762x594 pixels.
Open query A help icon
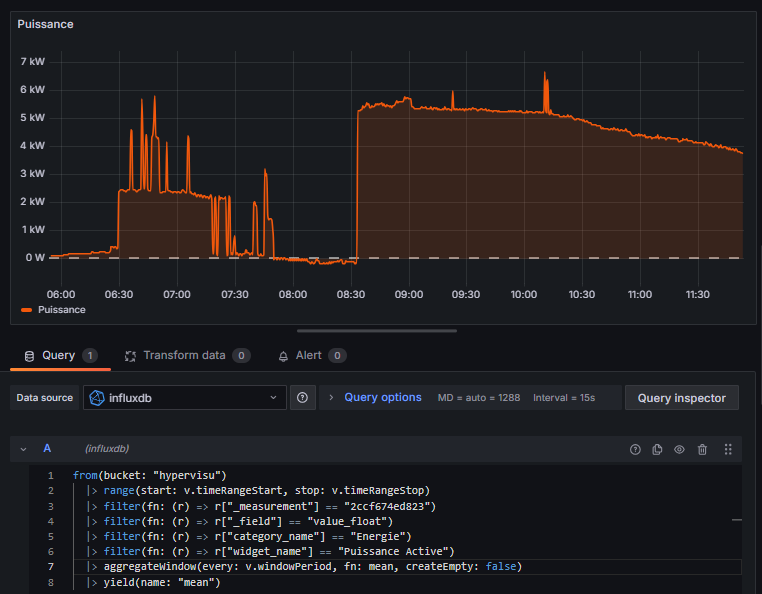click(634, 449)
